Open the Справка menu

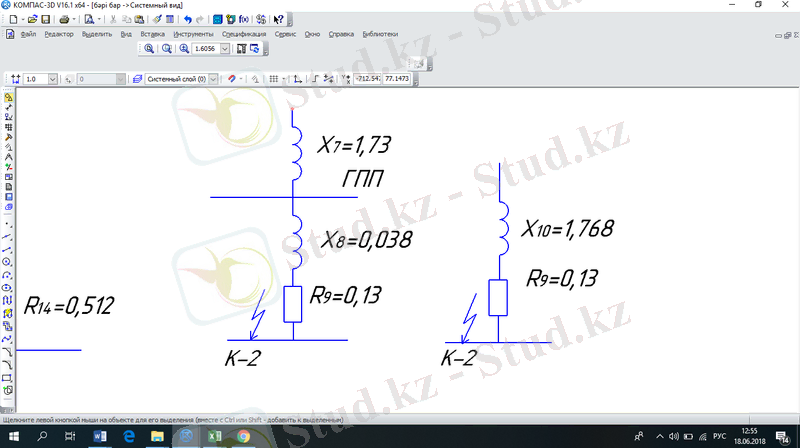tap(341, 34)
